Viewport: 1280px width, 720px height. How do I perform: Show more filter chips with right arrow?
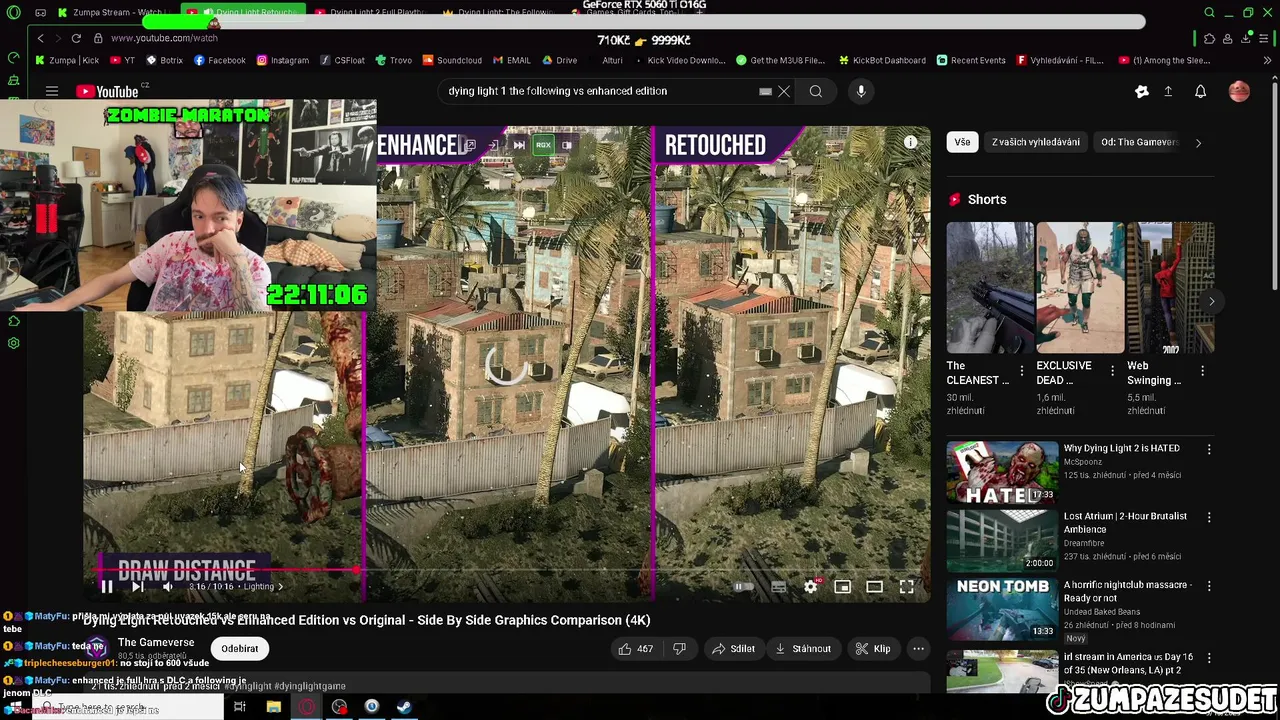[x=1198, y=142]
